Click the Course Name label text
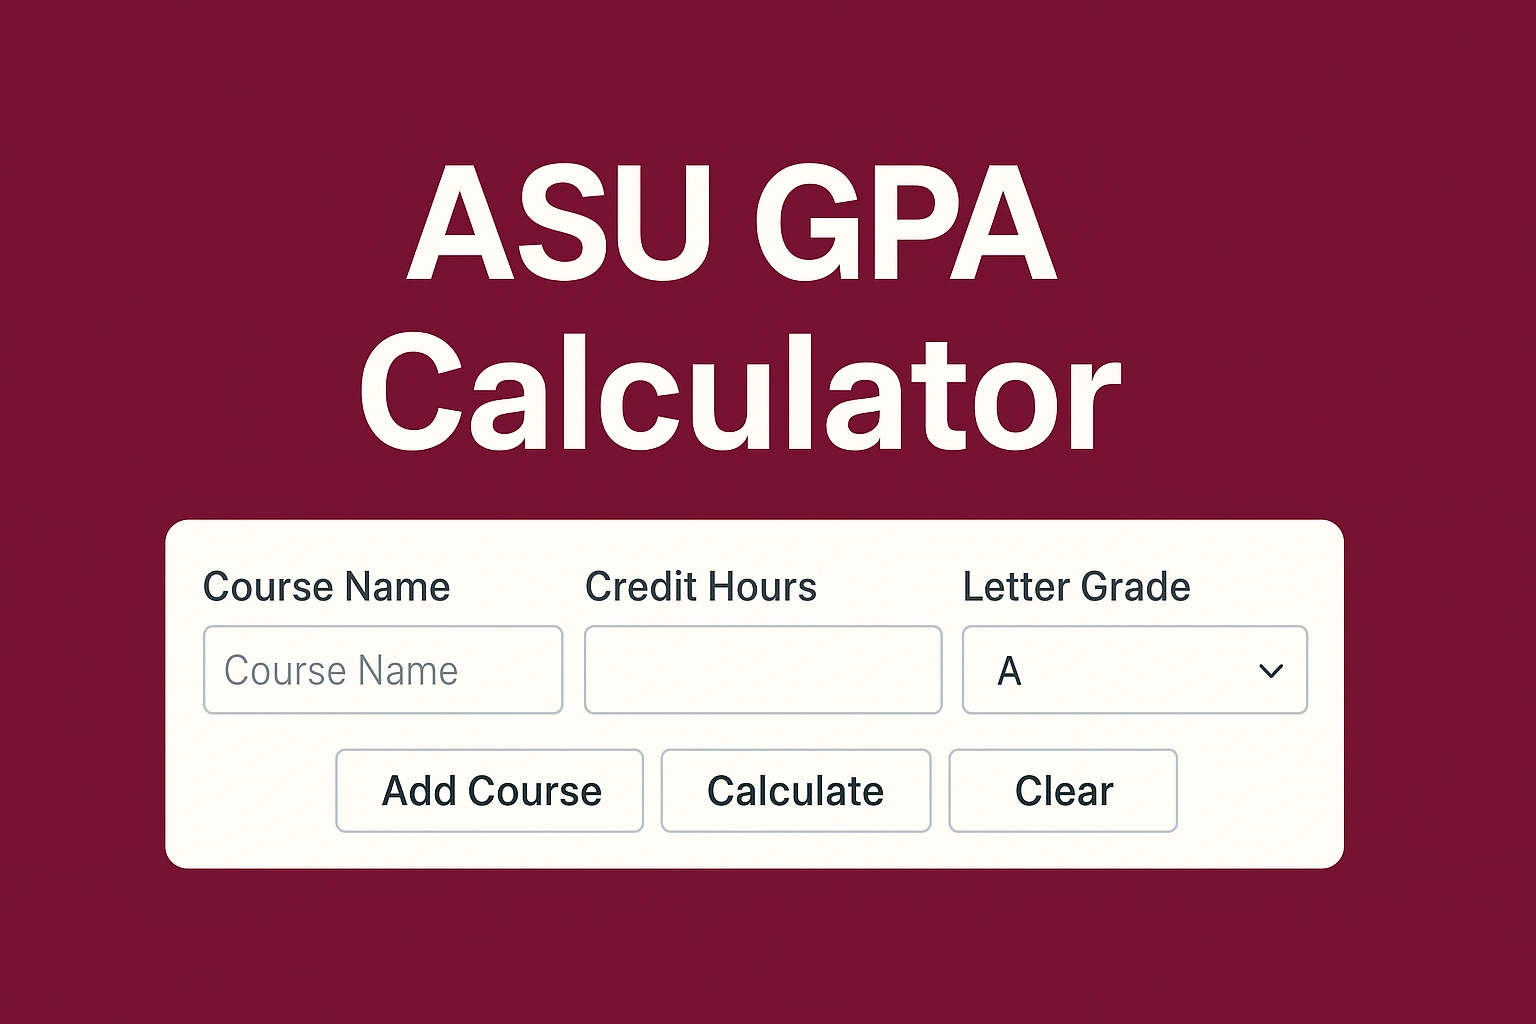The image size is (1536, 1024). [326, 587]
